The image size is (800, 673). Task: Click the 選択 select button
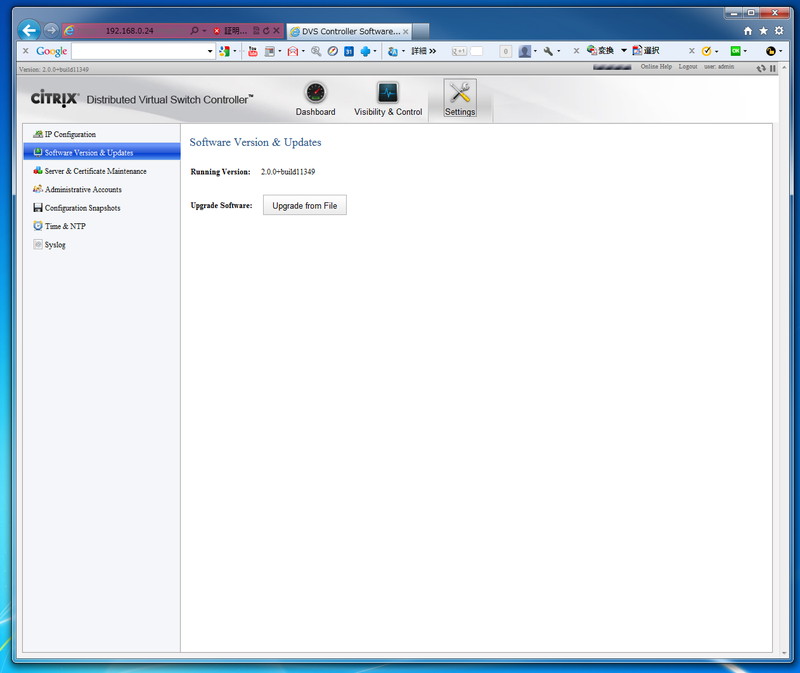(x=646, y=51)
